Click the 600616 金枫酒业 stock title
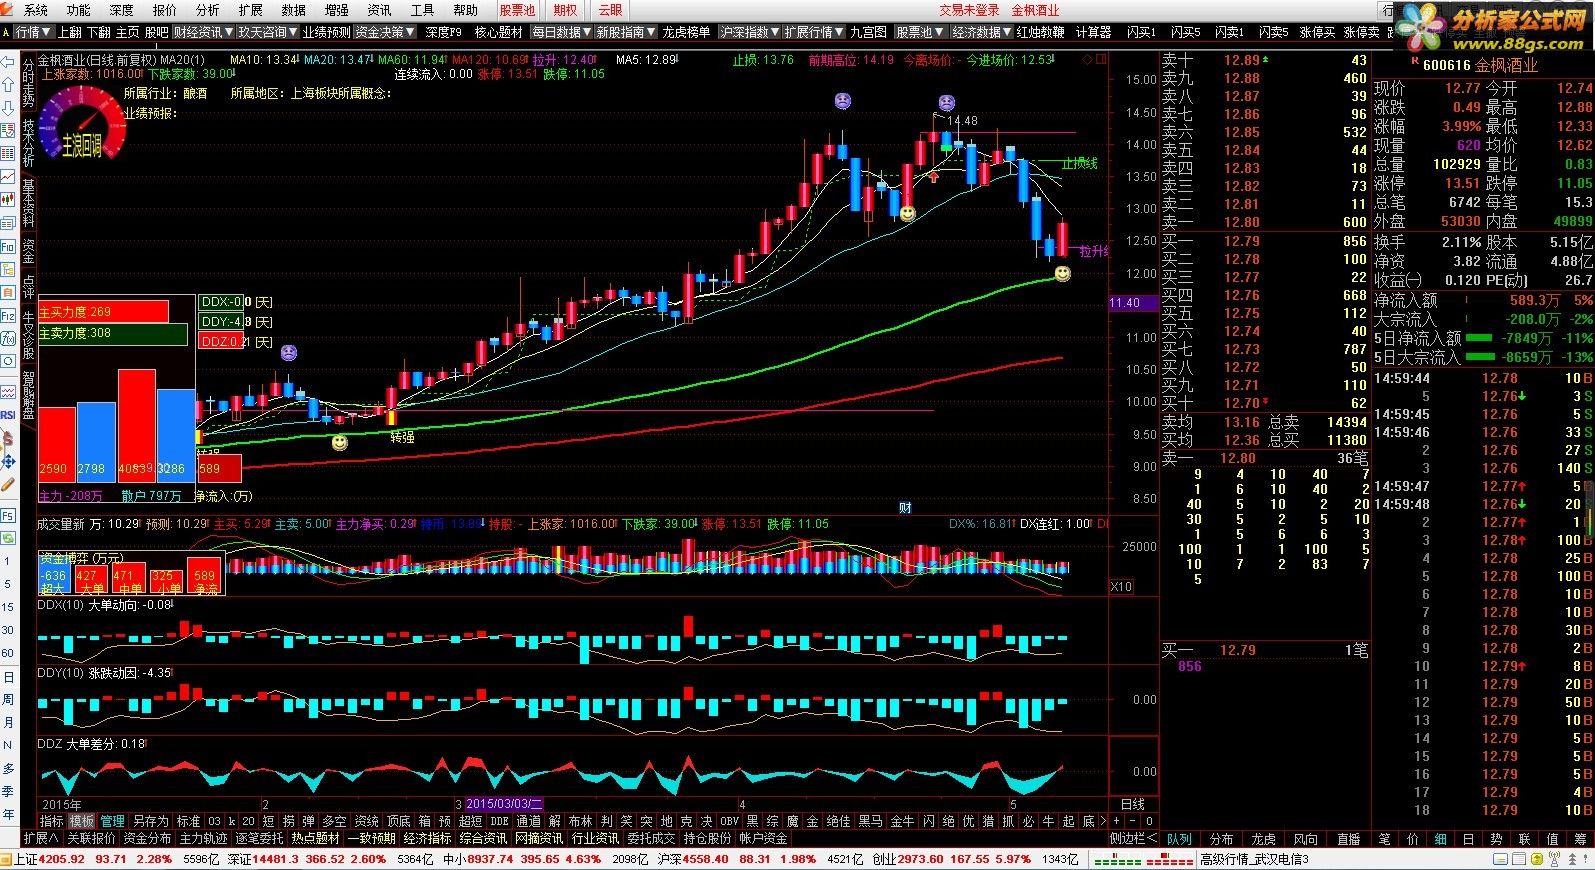 click(1480, 65)
